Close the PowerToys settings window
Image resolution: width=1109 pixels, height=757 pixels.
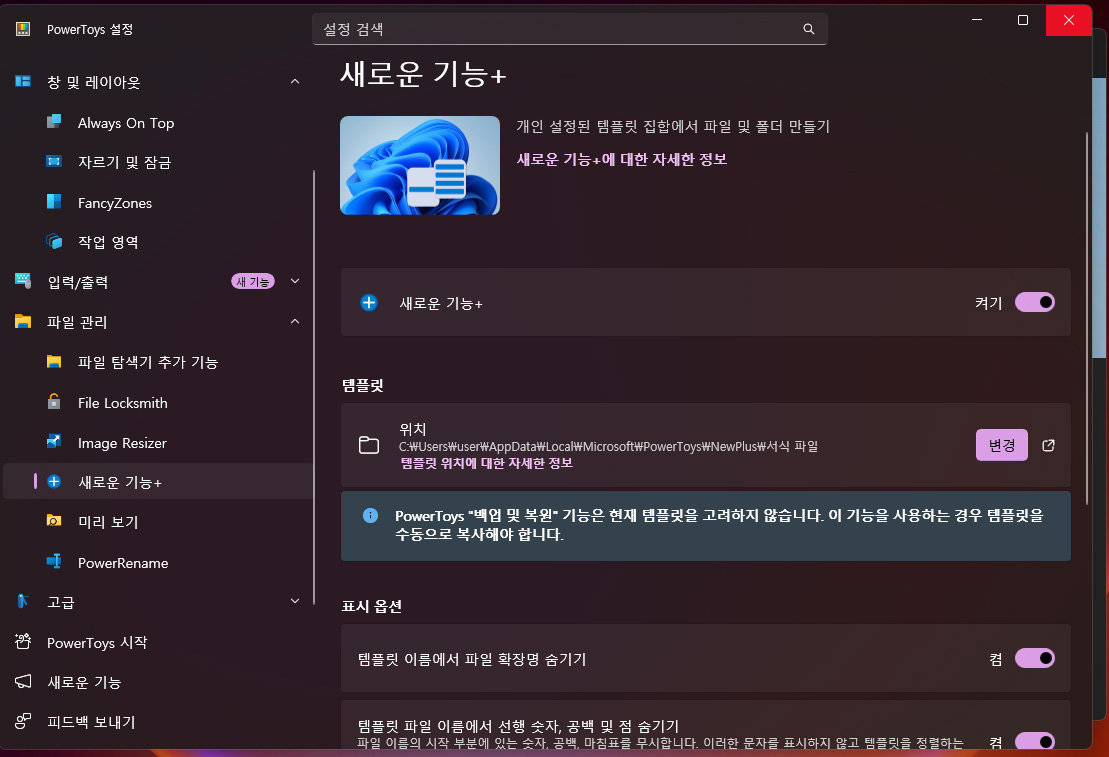(1069, 20)
